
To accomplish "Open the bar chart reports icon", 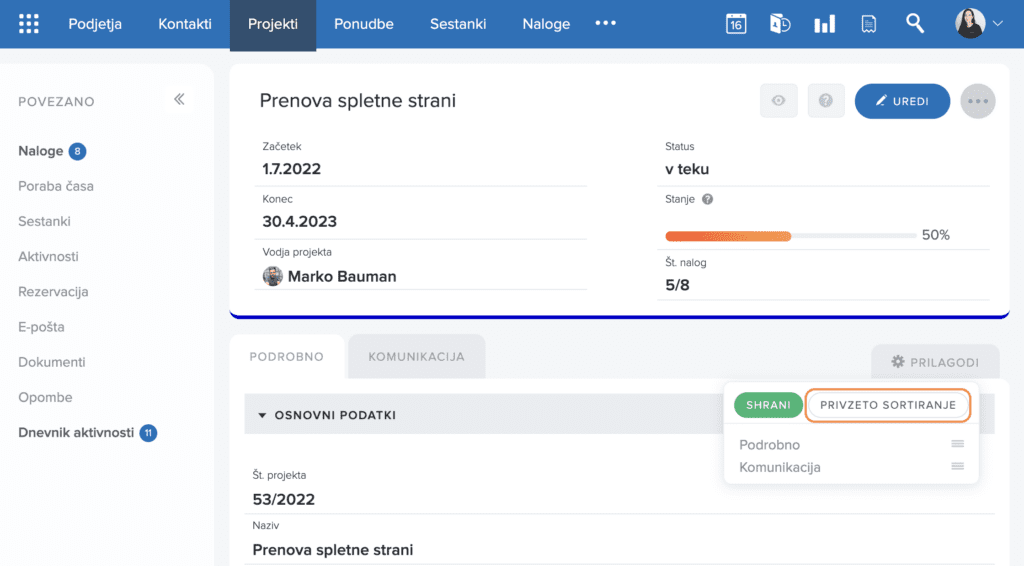I will click(824, 24).
